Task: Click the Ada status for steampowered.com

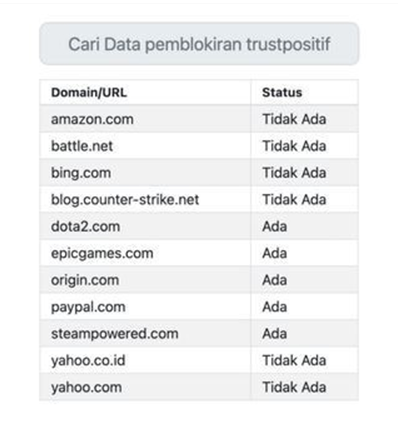Action: point(274,334)
